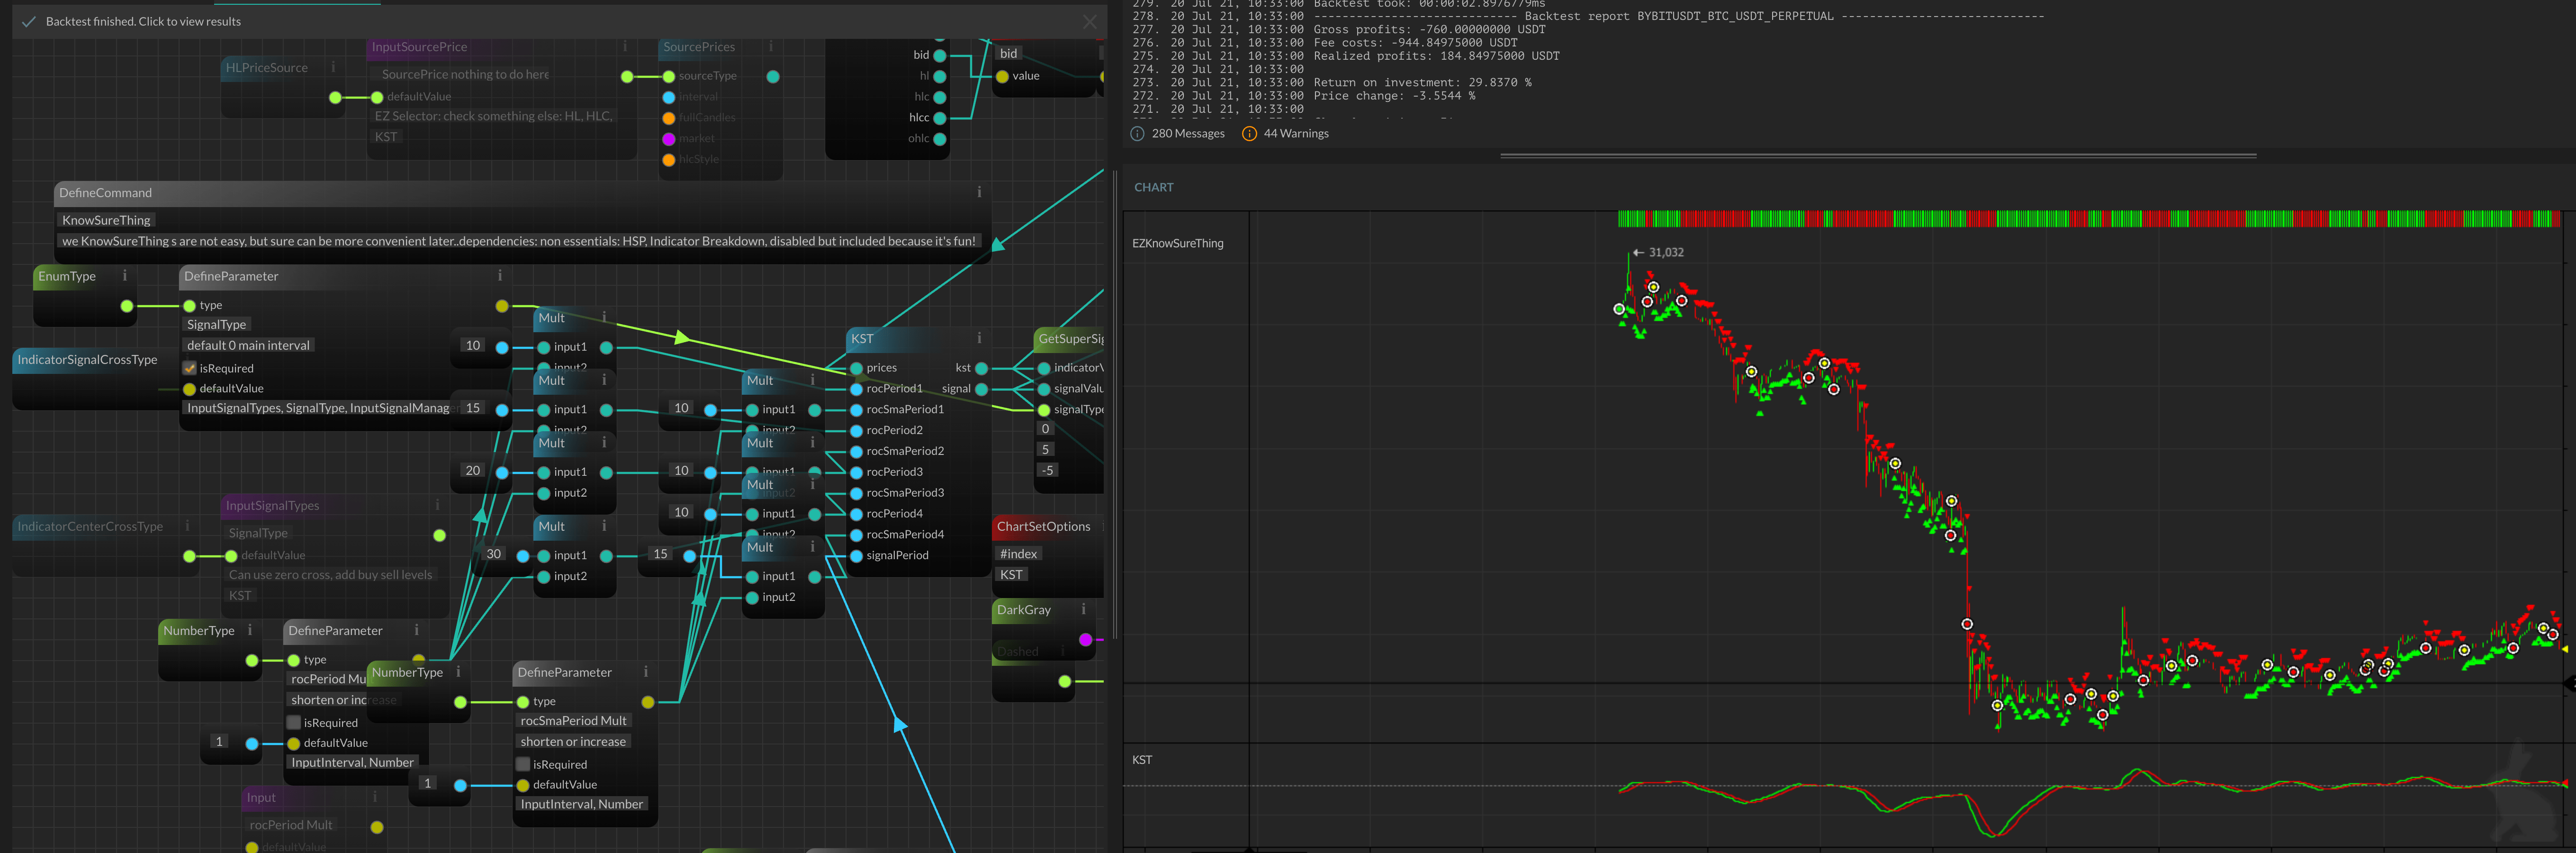The height and width of the screenshot is (853, 2576).
Task: Open the CHART tab
Action: 1153,187
